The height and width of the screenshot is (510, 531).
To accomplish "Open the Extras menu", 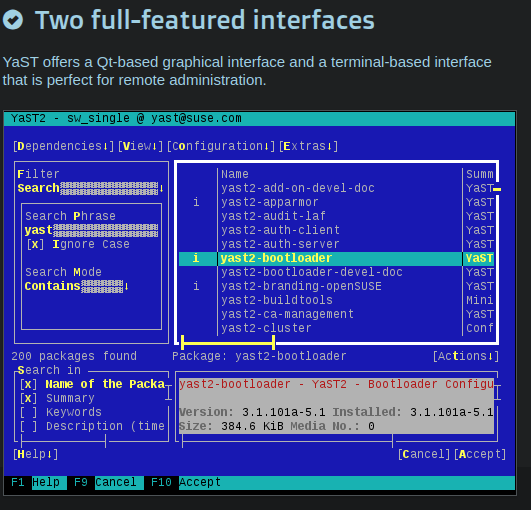I will point(308,146).
